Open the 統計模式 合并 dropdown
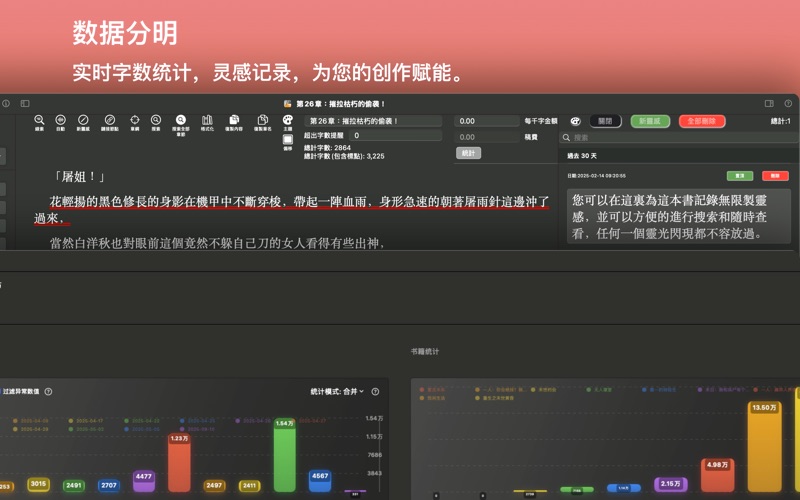The width and height of the screenshot is (800, 500). pyautogui.click(x=338, y=392)
